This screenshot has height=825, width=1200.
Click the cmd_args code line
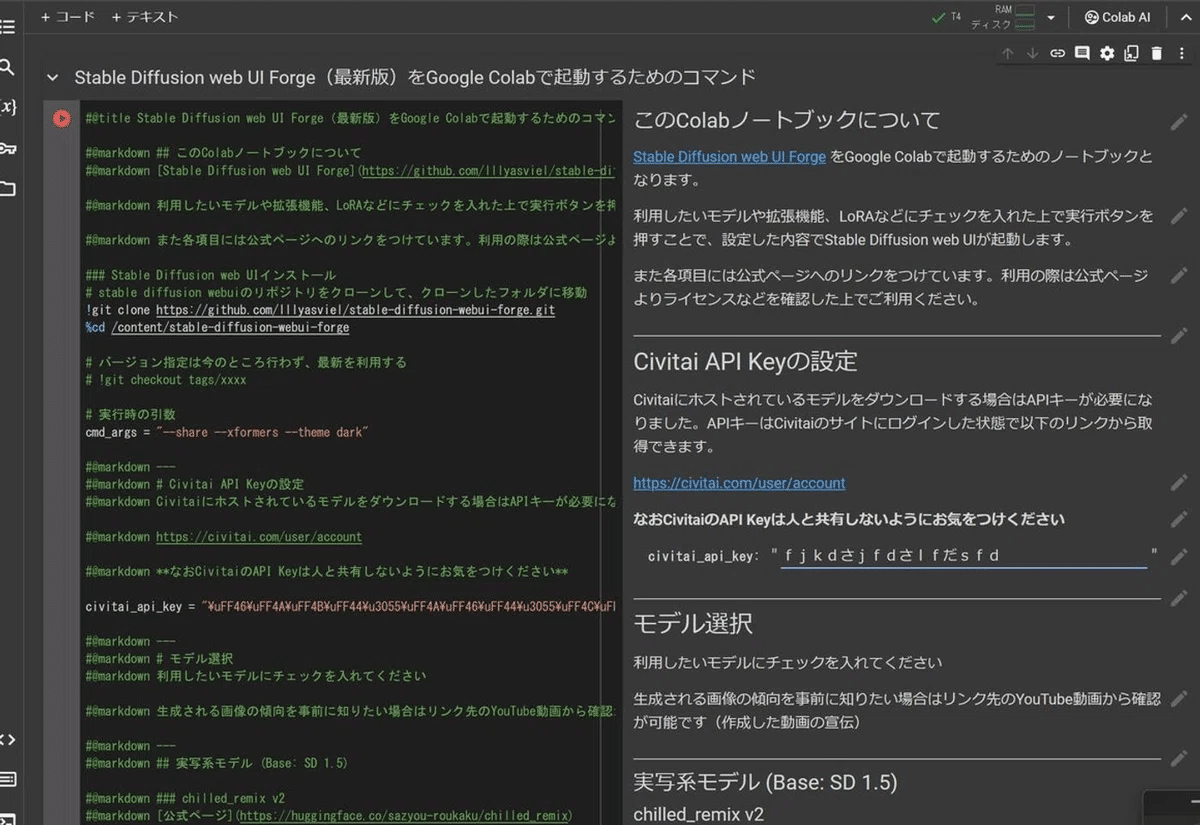click(x=227, y=432)
